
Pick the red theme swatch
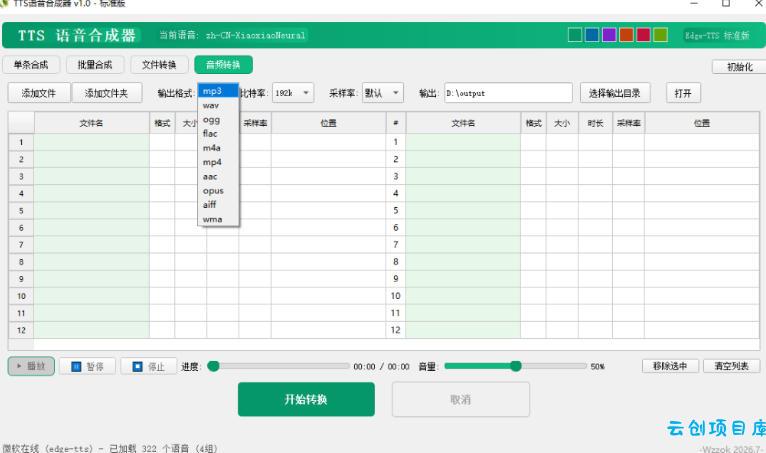(x=643, y=35)
